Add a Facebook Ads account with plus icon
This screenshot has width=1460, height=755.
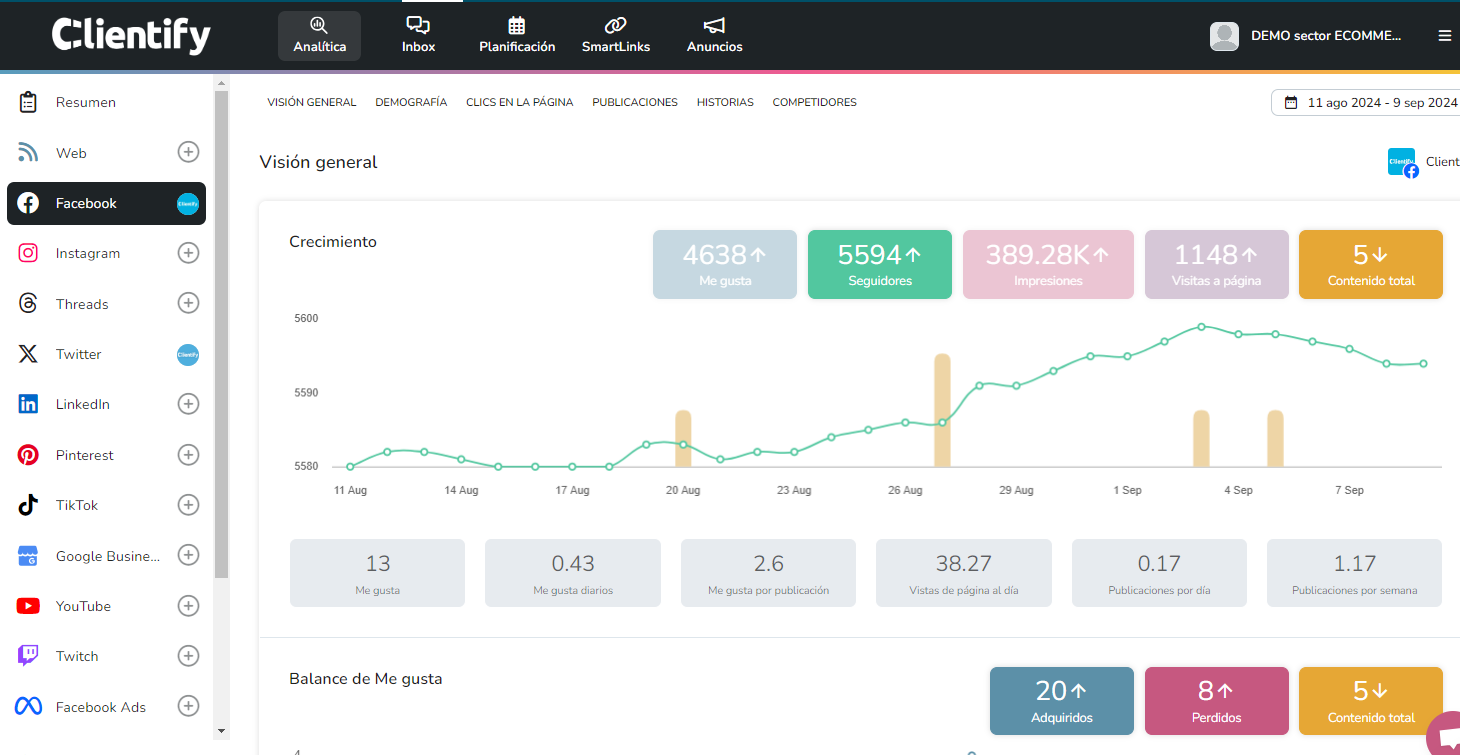pos(188,706)
